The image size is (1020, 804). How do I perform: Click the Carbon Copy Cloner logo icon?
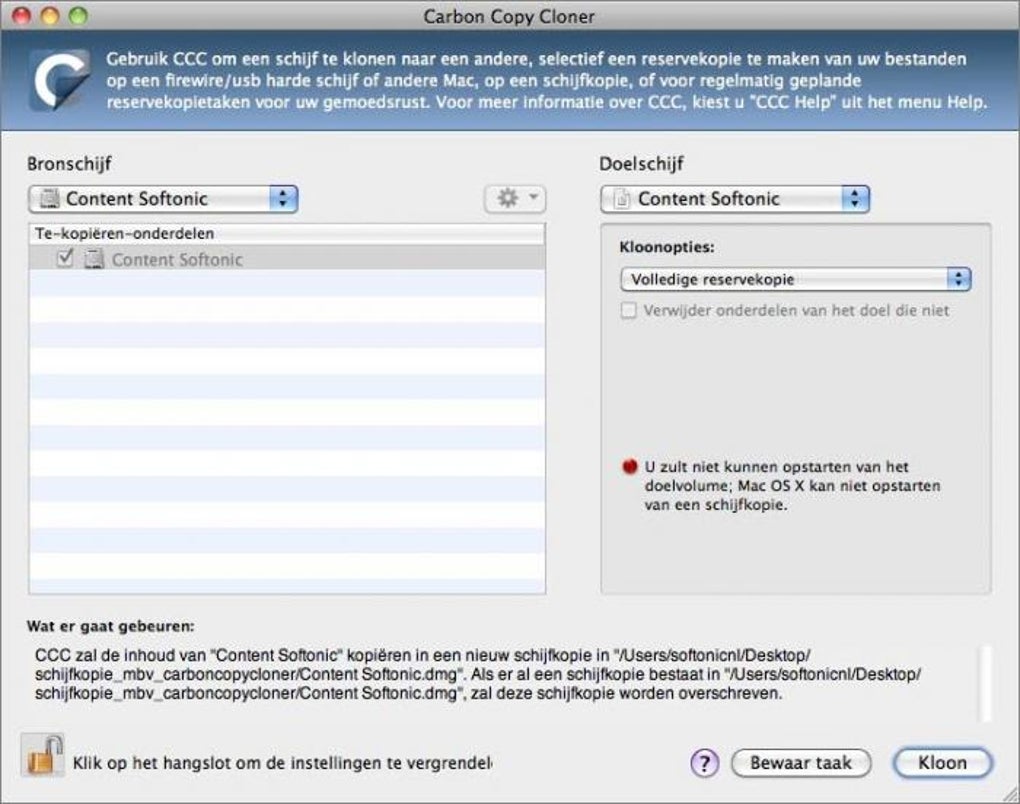59,80
